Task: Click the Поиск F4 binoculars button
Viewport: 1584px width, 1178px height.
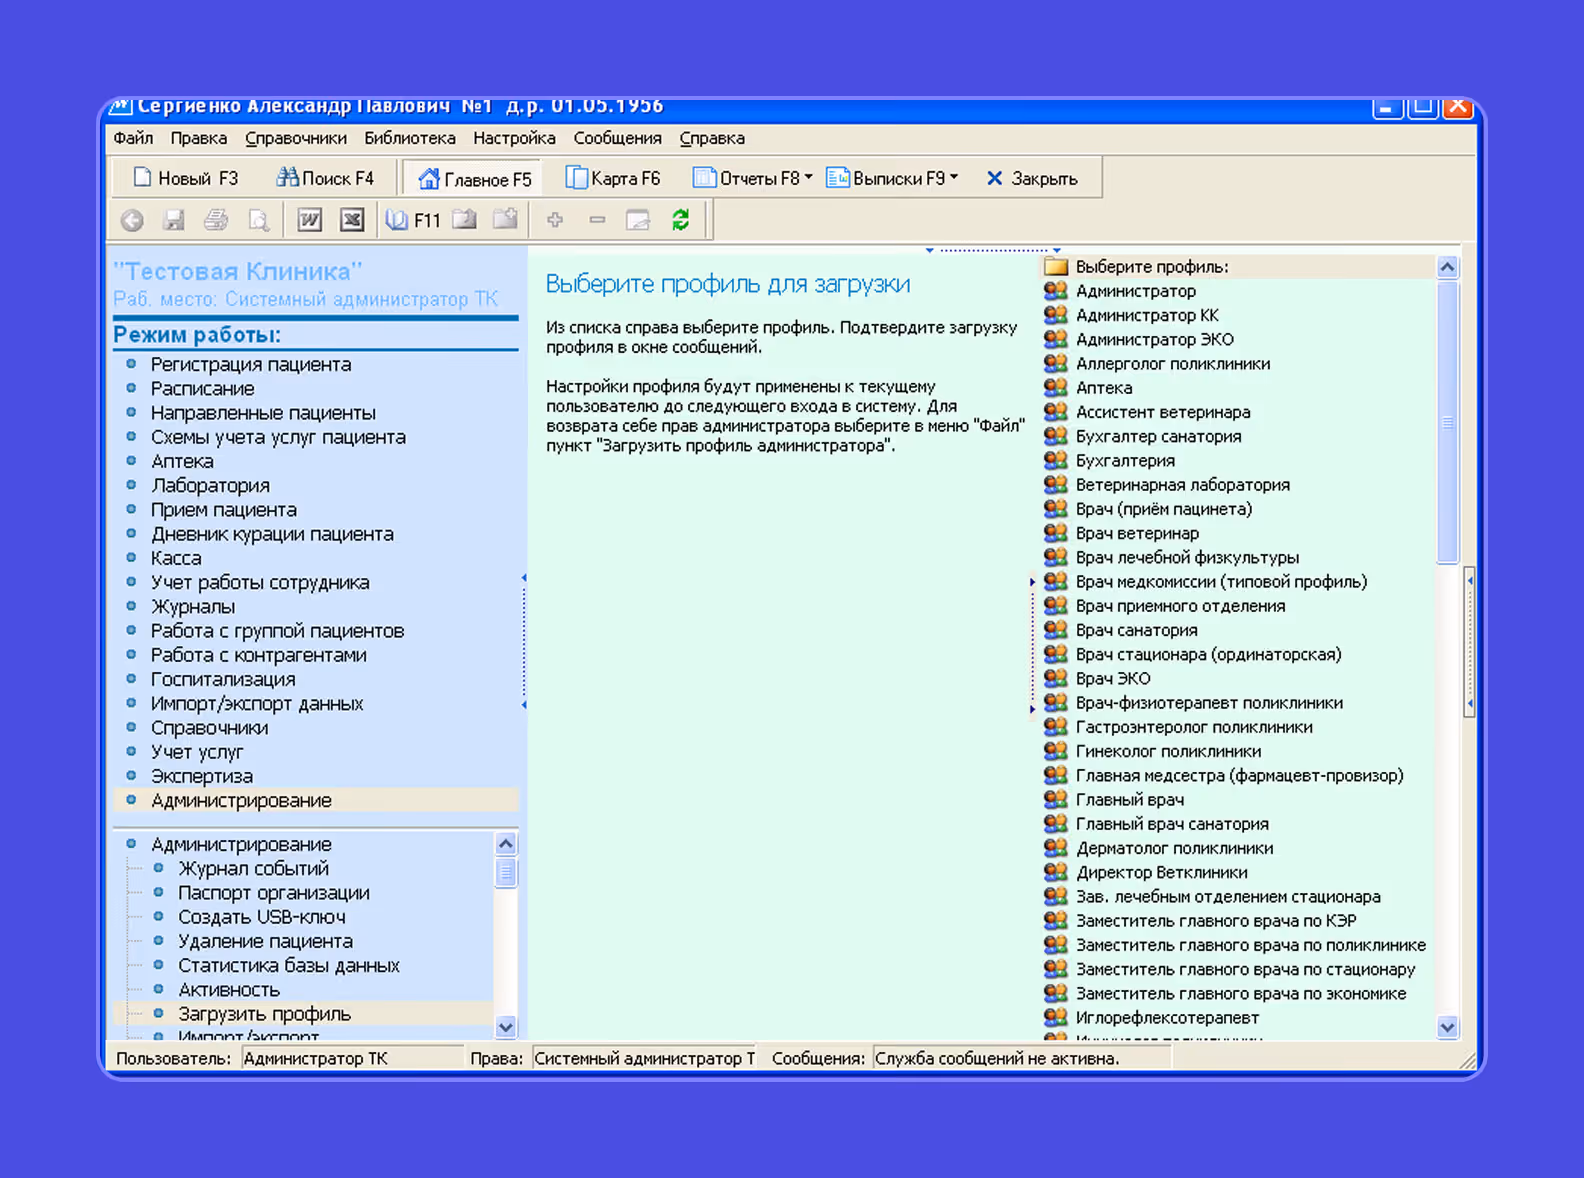Action: [325, 178]
